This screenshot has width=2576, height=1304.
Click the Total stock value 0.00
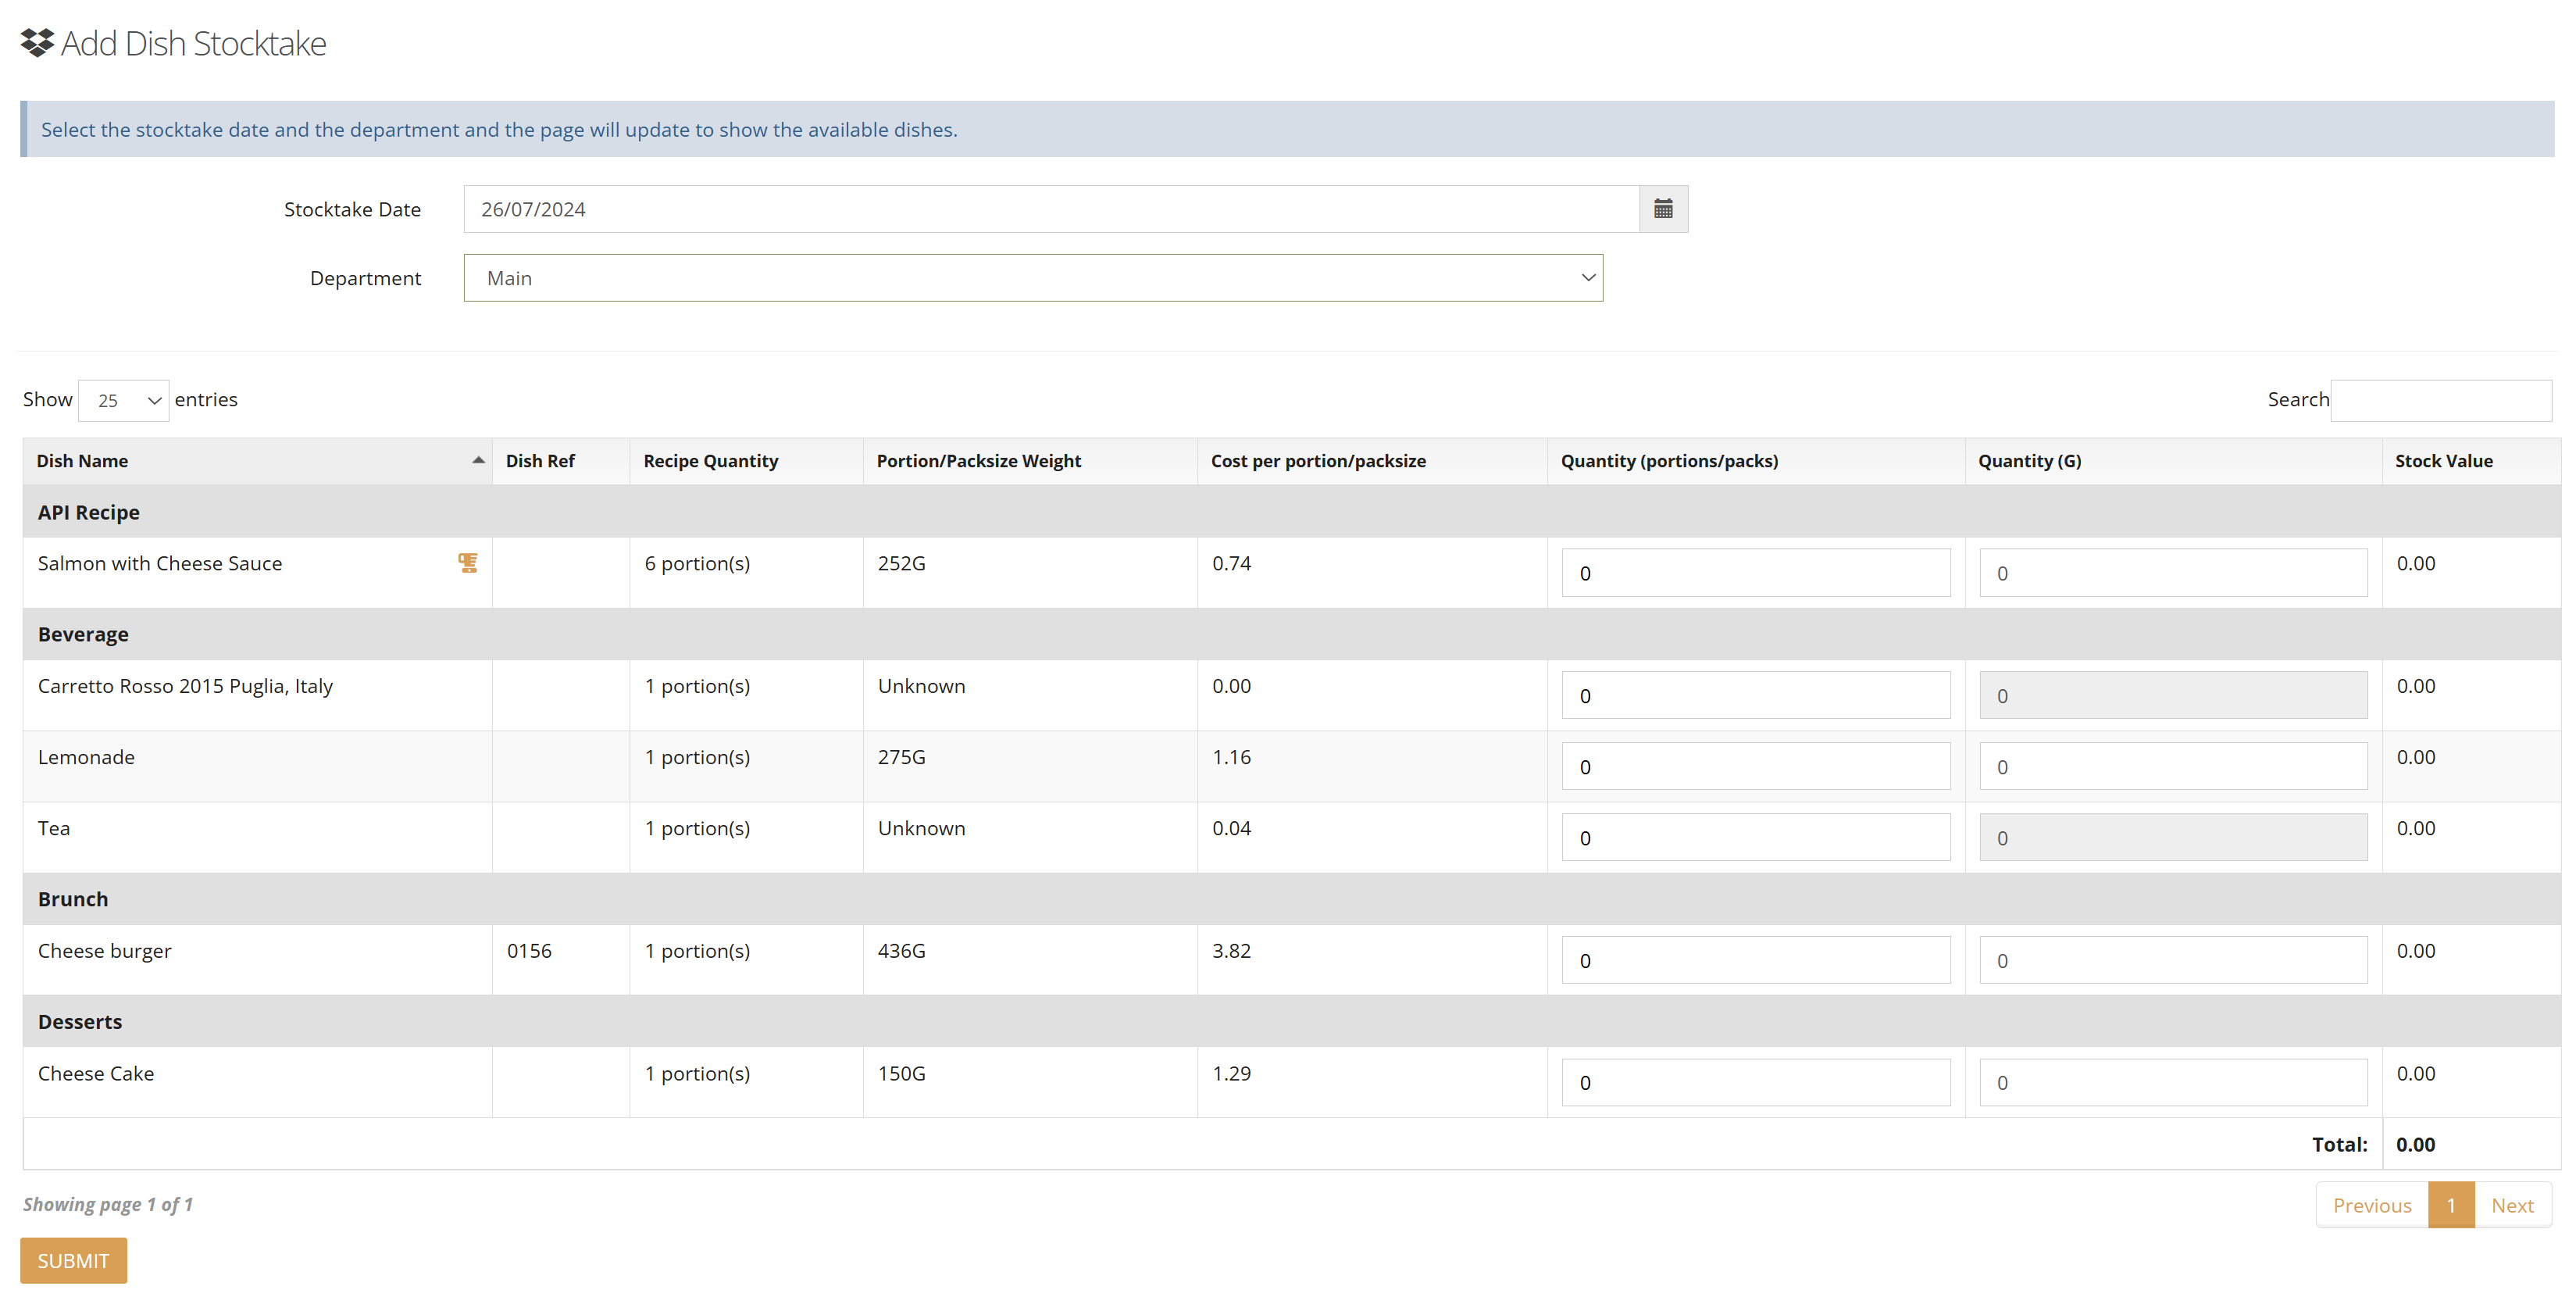pos(2415,1144)
